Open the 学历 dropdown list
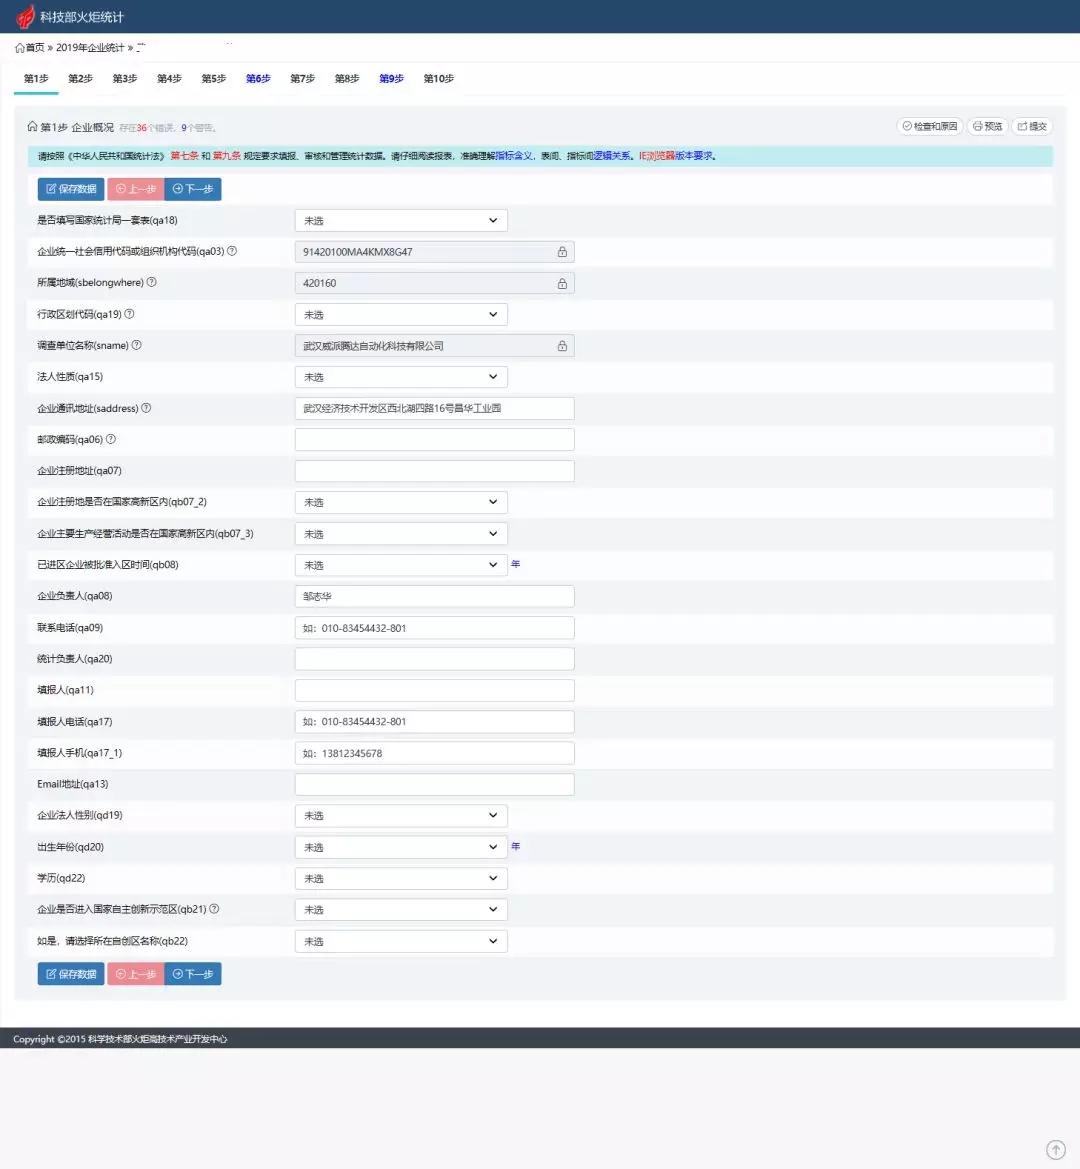The image size is (1080, 1169). [x=401, y=878]
